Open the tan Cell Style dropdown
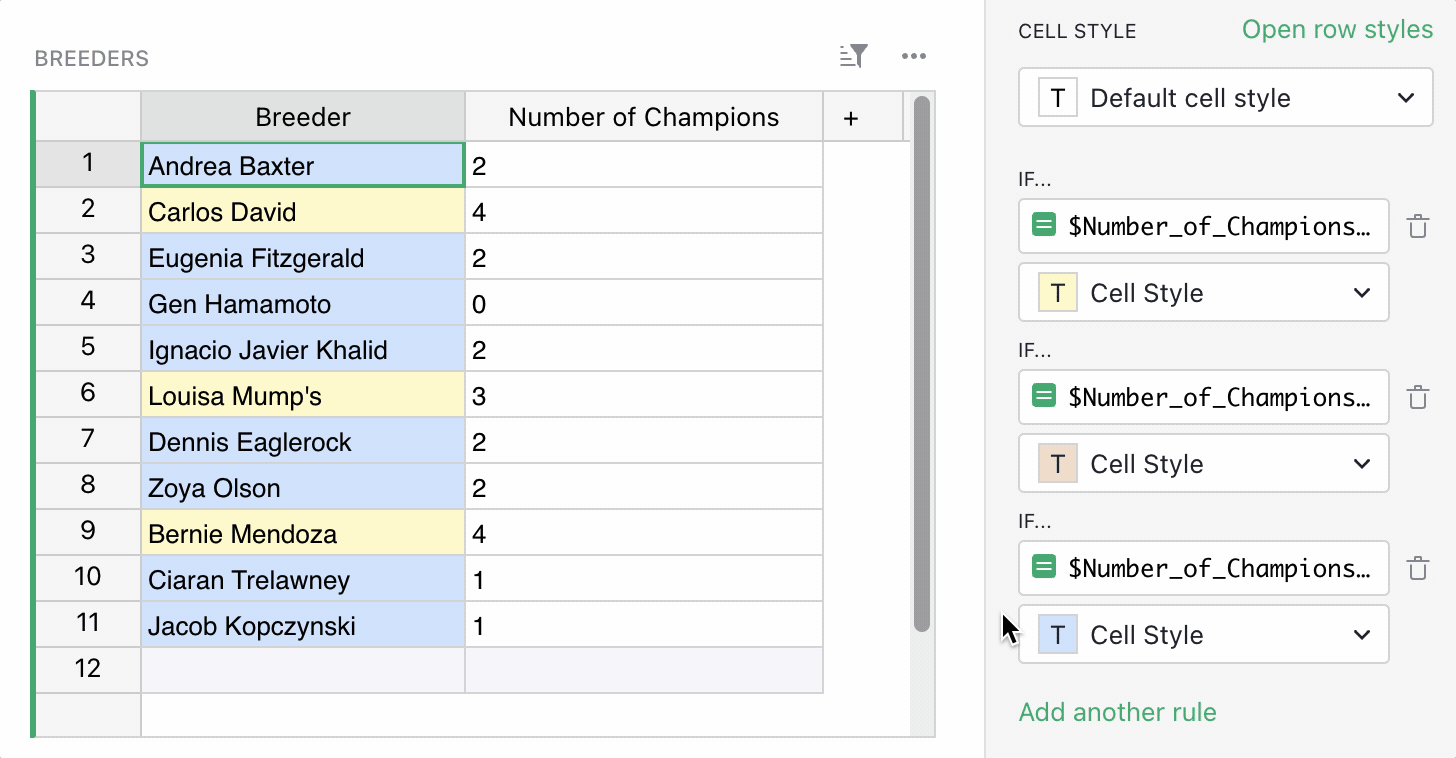The width and height of the screenshot is (1456, 758). coord(1361,463)
